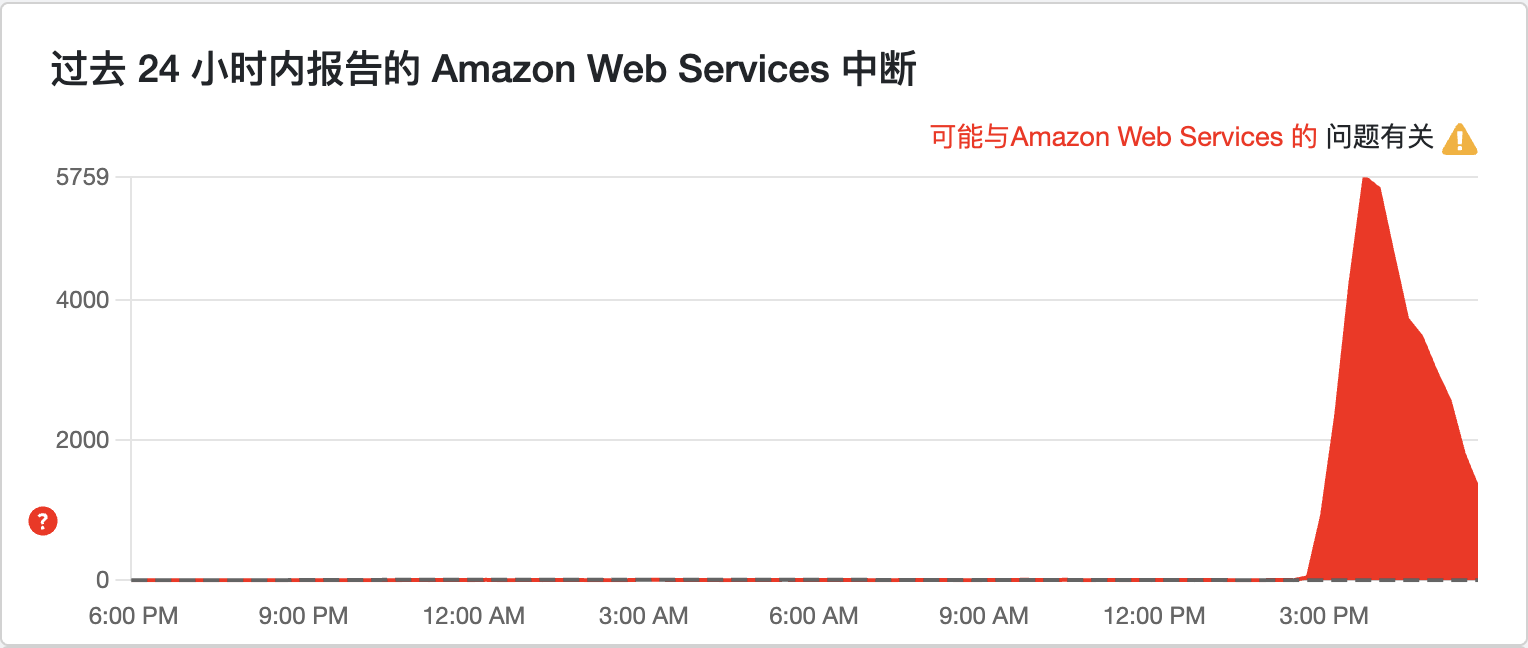Image resolution: width=1528 pixels, height=648 pixels.
Task: Select the 9:00 PM time label
Action: [x=303, y=616]
